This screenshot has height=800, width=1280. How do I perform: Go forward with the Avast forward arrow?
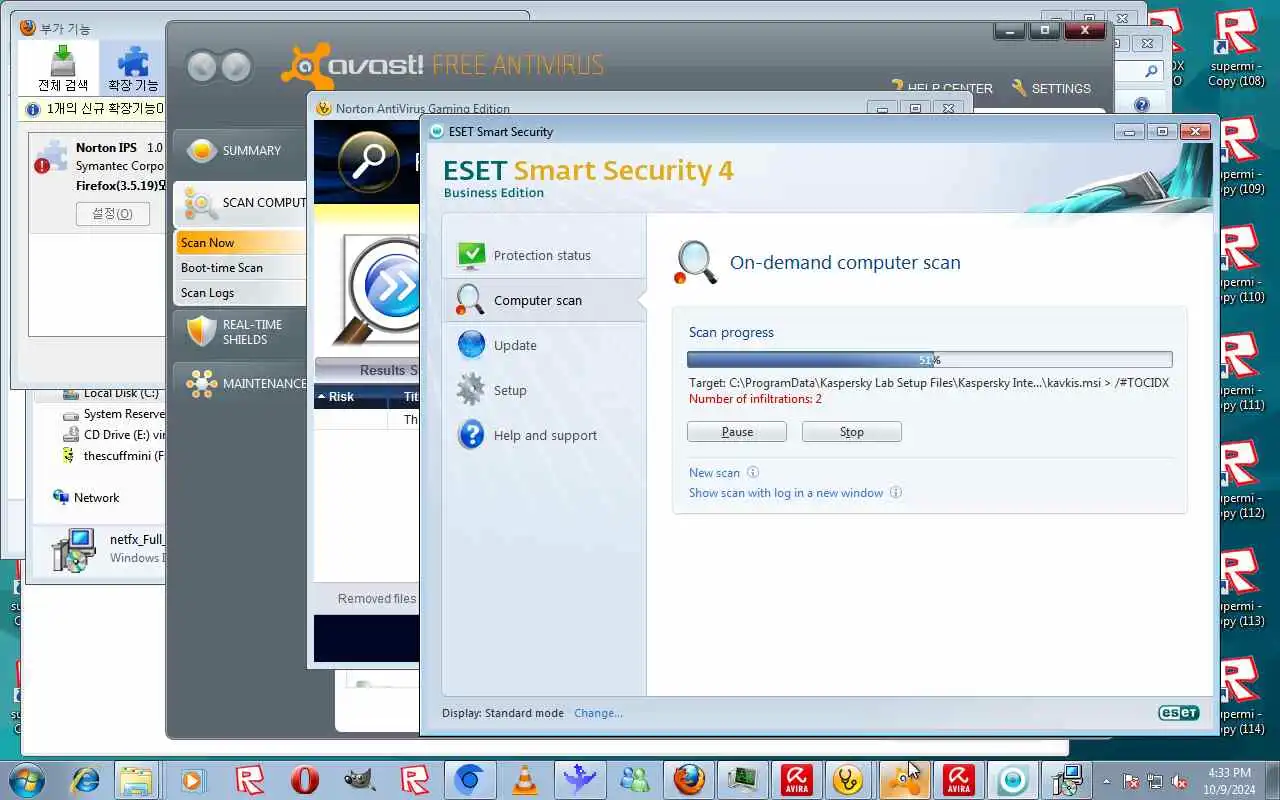point(236,67)
